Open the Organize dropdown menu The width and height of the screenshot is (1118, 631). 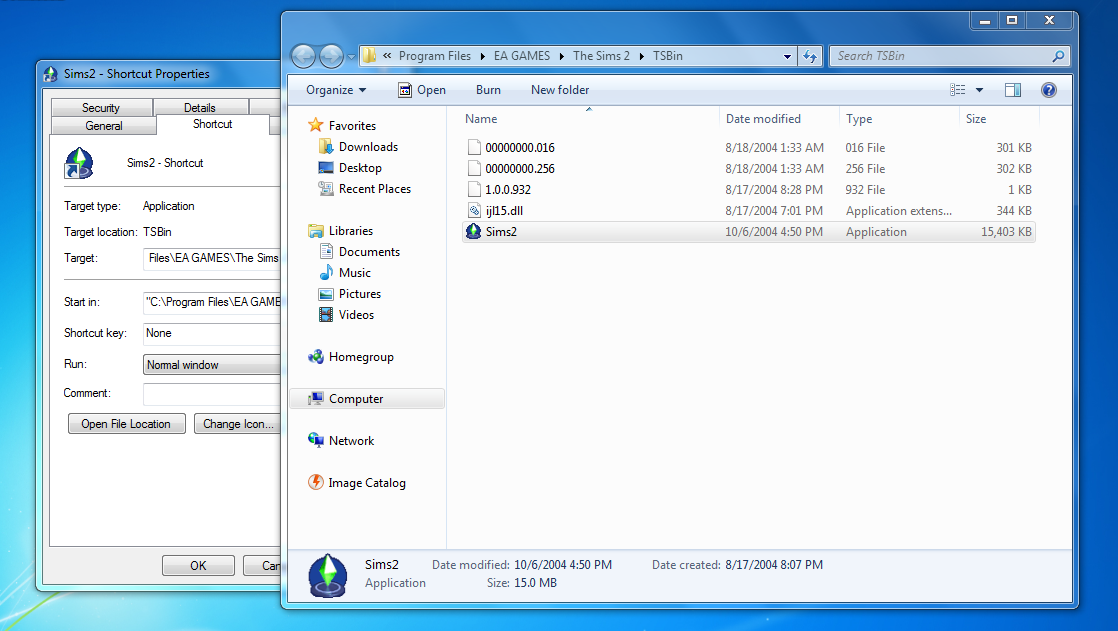pos(334,89)
